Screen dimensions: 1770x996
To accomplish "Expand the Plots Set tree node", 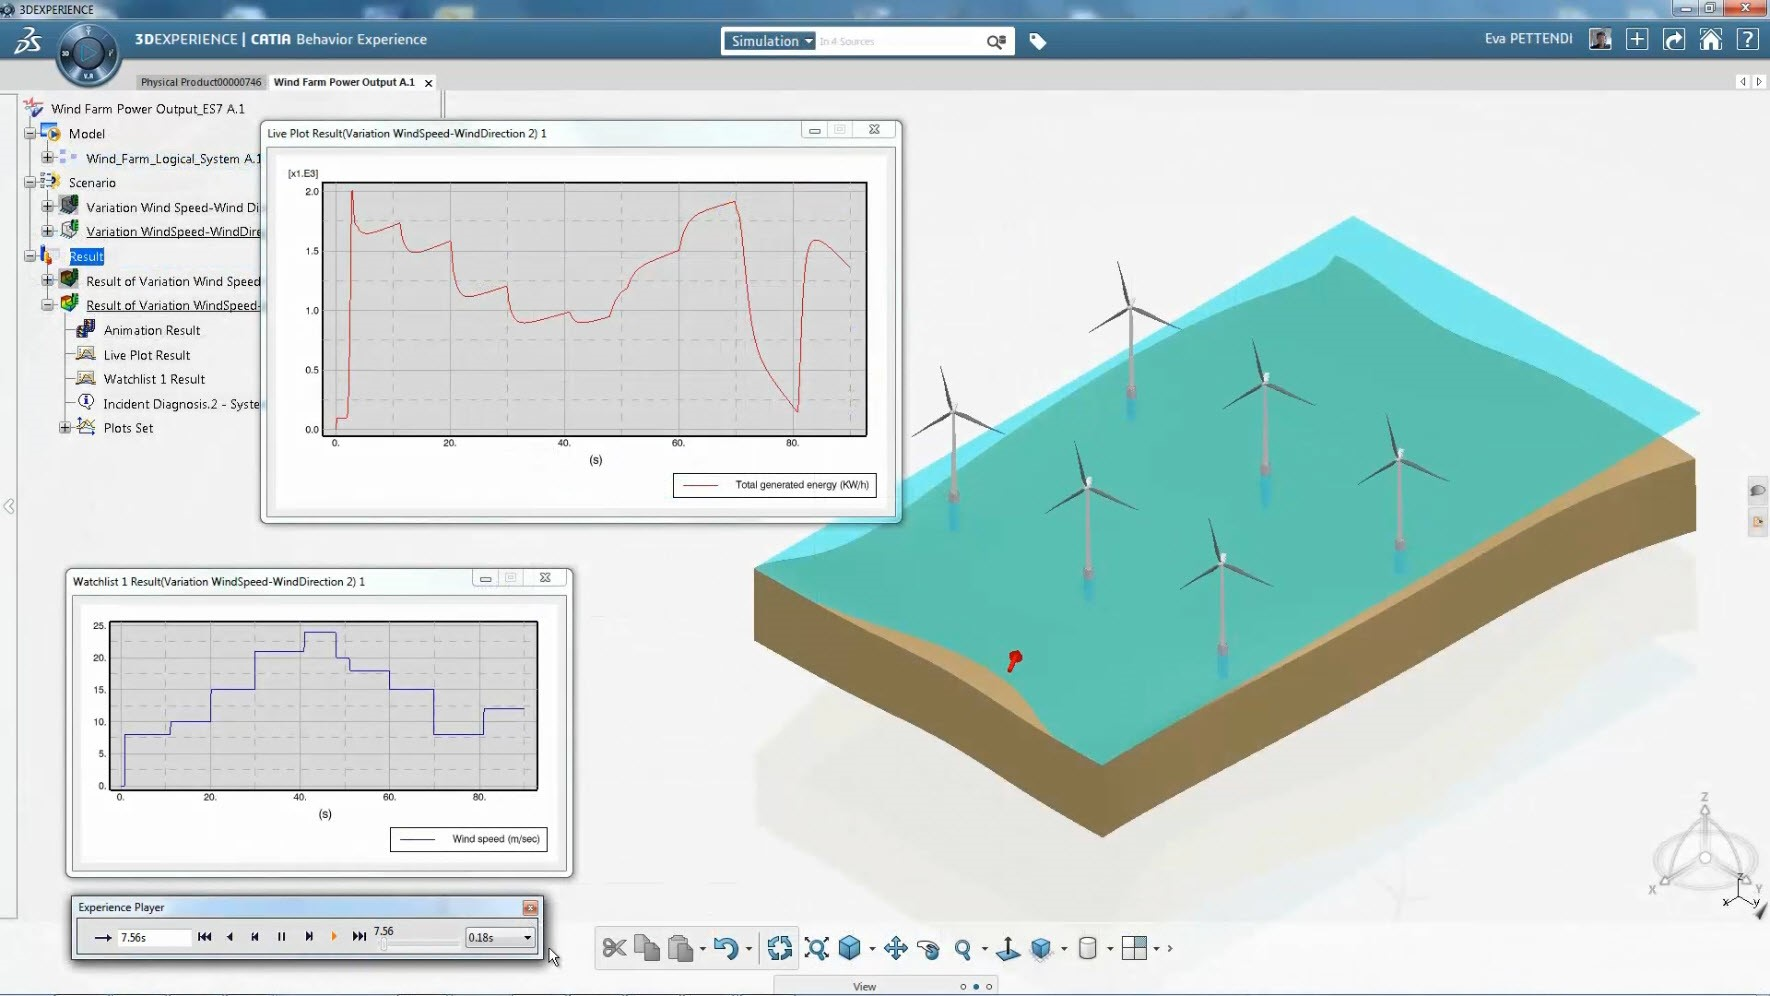I will point(62,427).
